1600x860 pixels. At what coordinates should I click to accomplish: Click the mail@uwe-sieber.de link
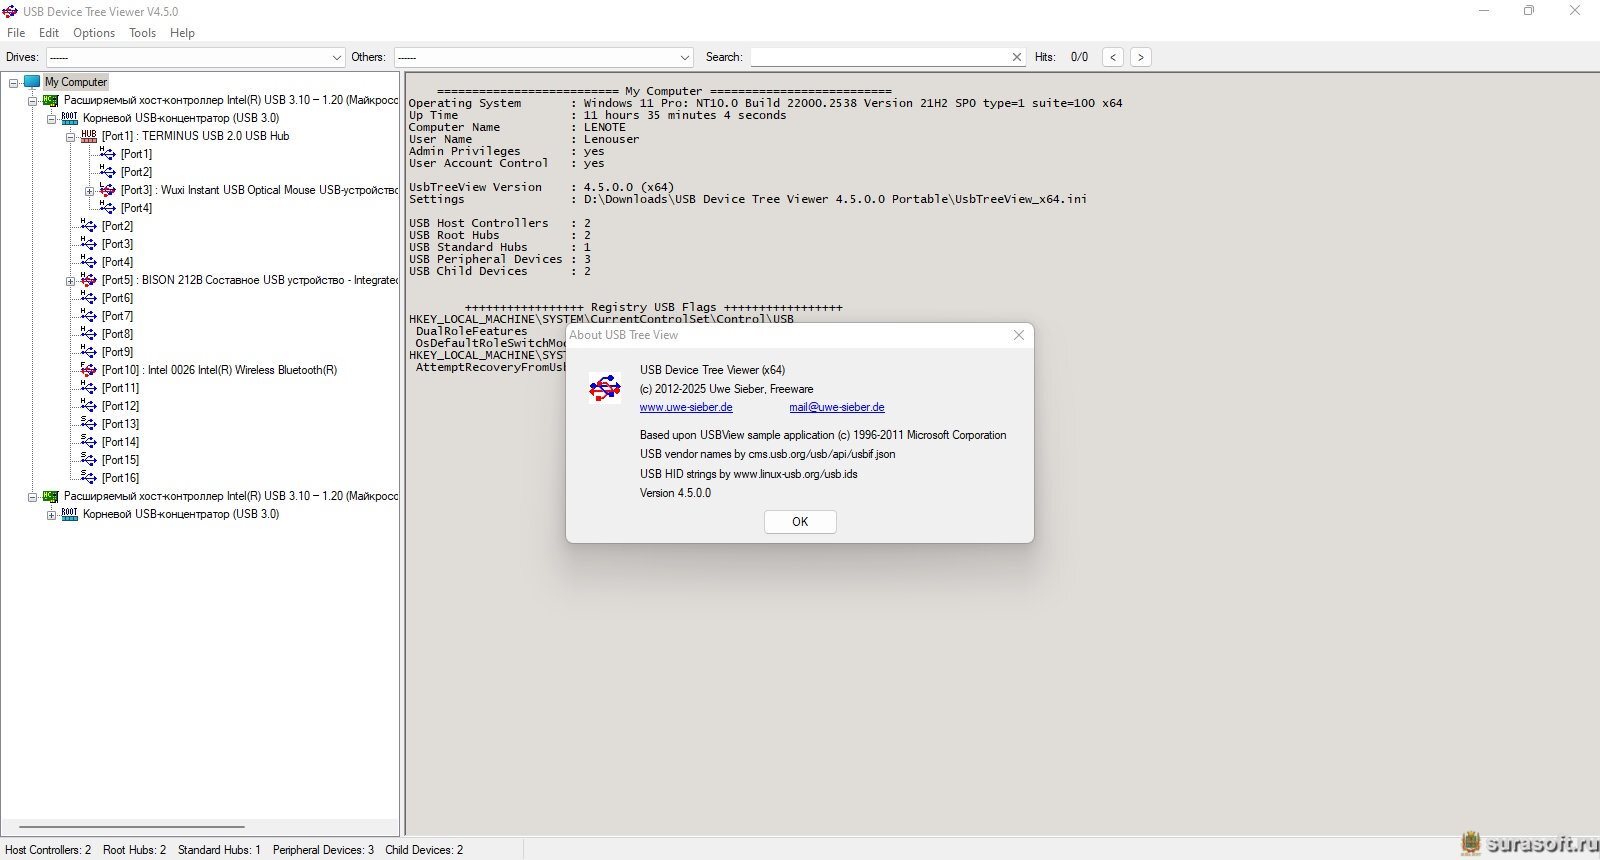click(837, 408)
